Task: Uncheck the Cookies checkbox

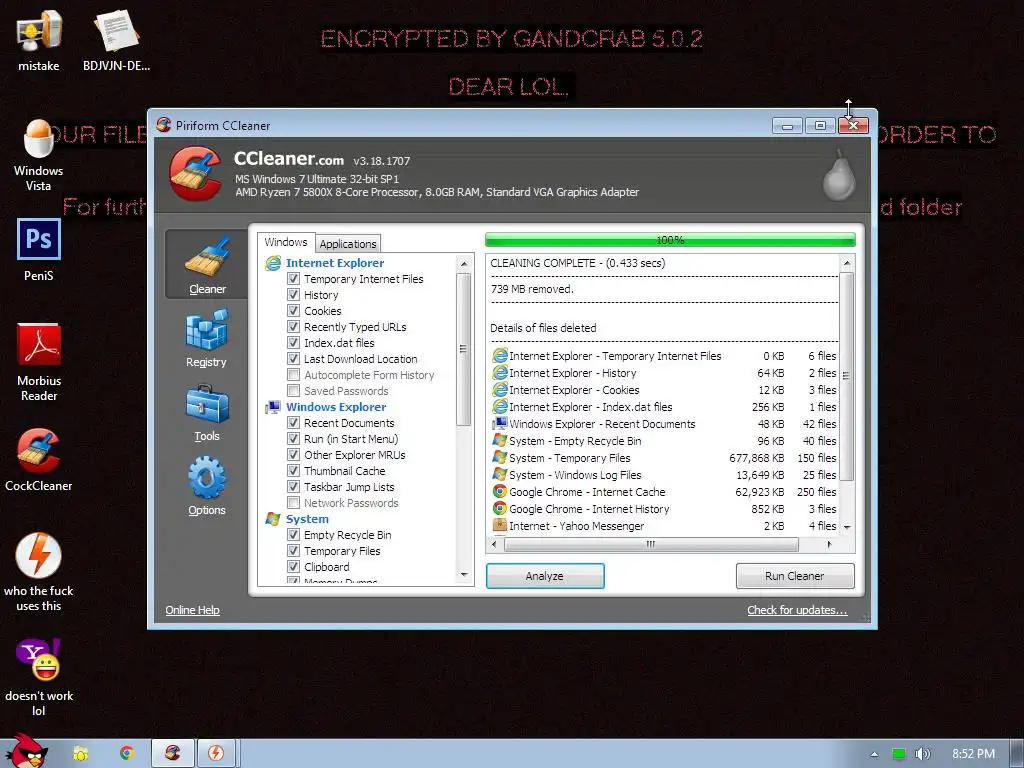Action: pyautogui.click(x=294, y=311)
